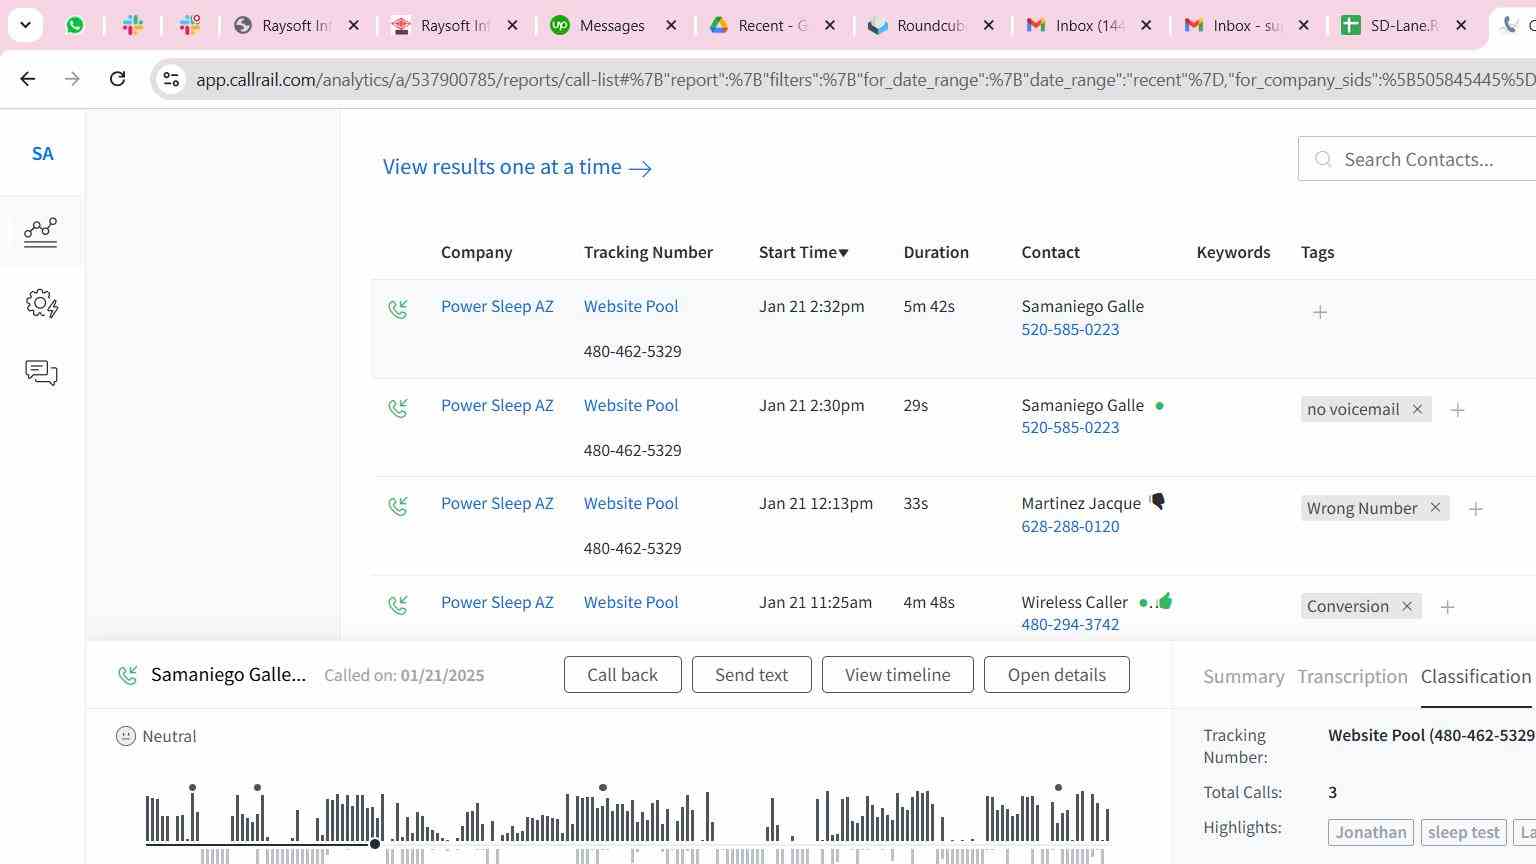Screen dimensions: 1536x864
Task: Click the Call back button
Action: point(622,675)
